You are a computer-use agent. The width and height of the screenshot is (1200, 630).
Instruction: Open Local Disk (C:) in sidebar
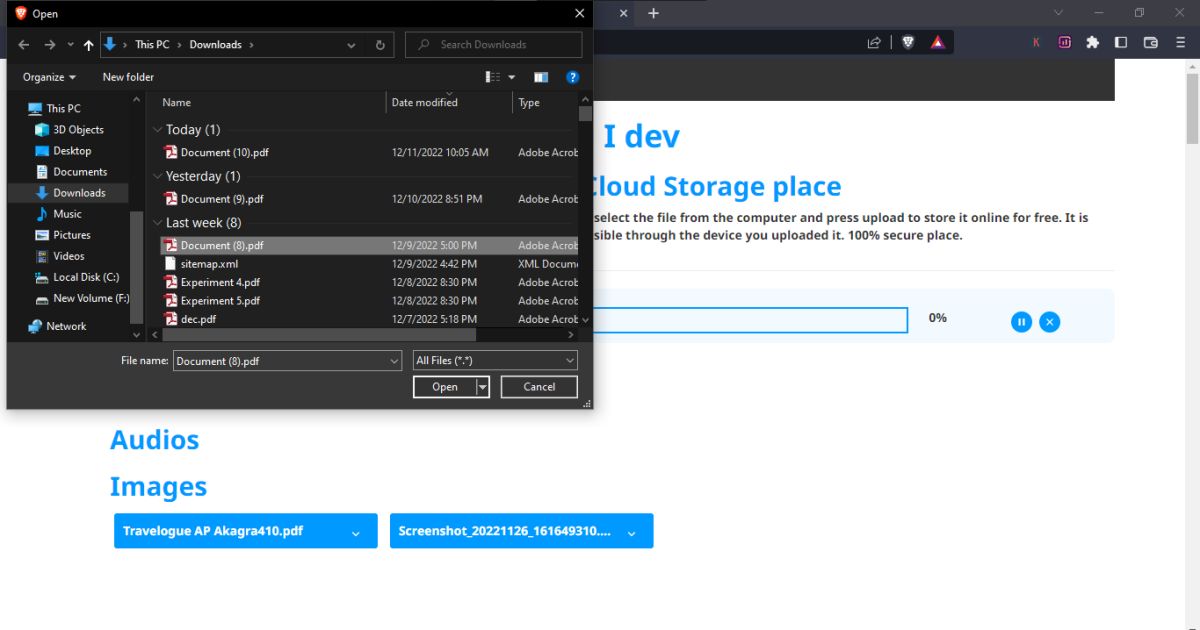[x=86, y=277]
